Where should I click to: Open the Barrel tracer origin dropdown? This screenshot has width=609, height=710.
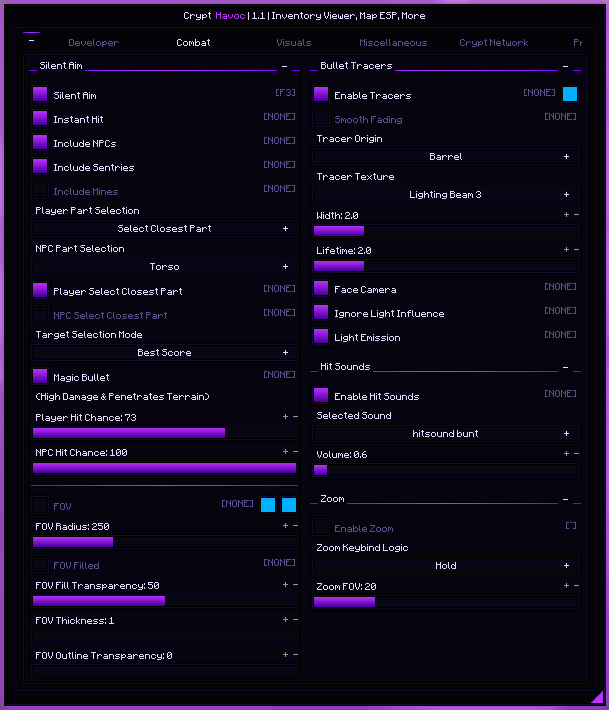click(446, 157)
